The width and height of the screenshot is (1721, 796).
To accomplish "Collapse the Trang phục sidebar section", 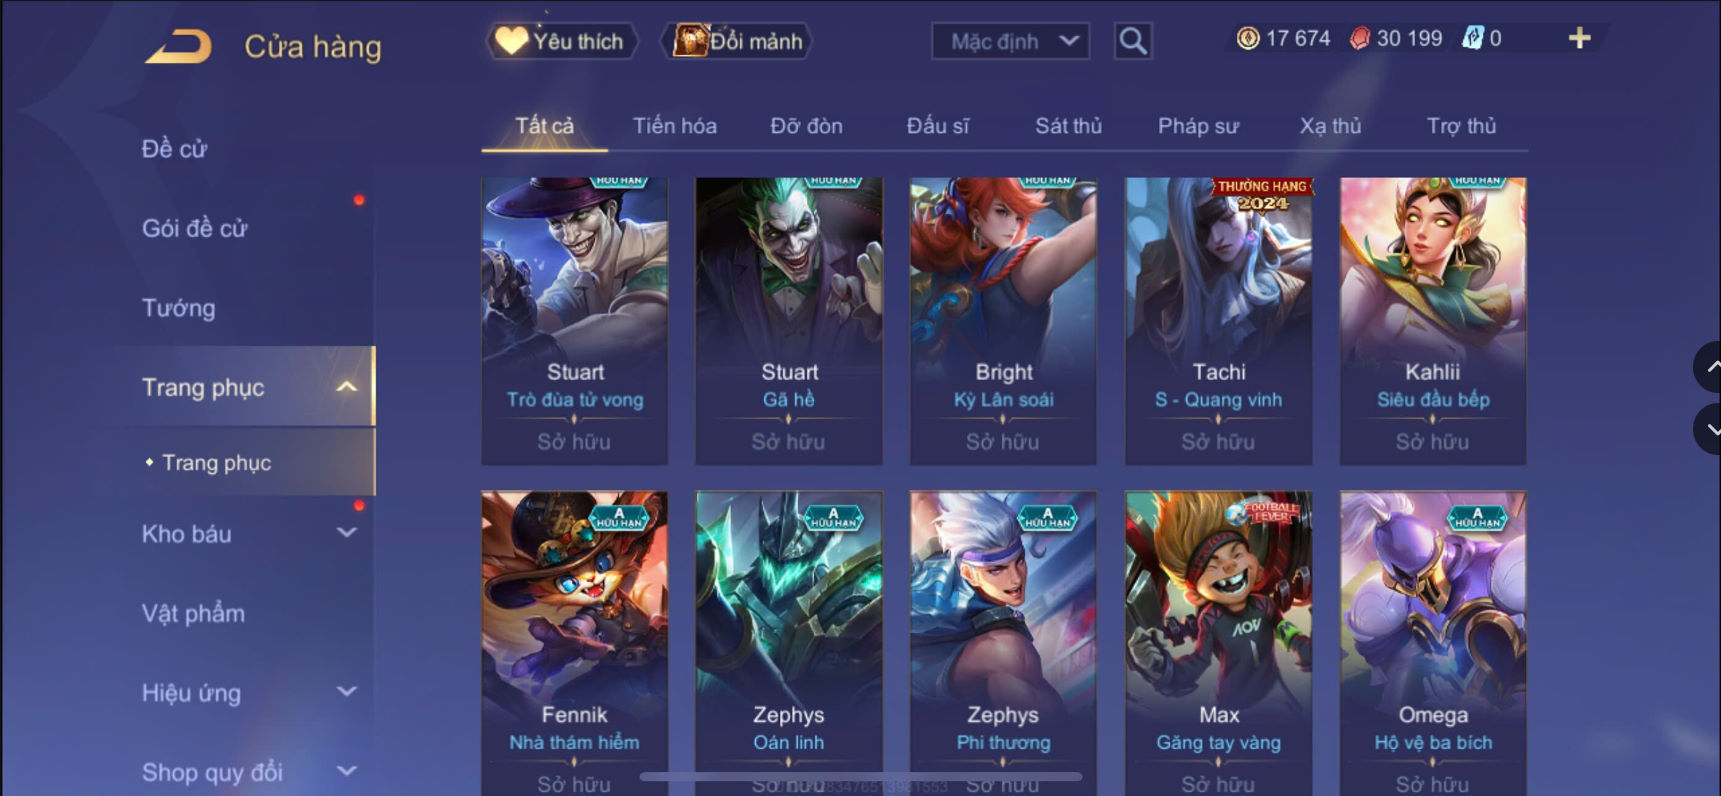I will coord(346,387).
